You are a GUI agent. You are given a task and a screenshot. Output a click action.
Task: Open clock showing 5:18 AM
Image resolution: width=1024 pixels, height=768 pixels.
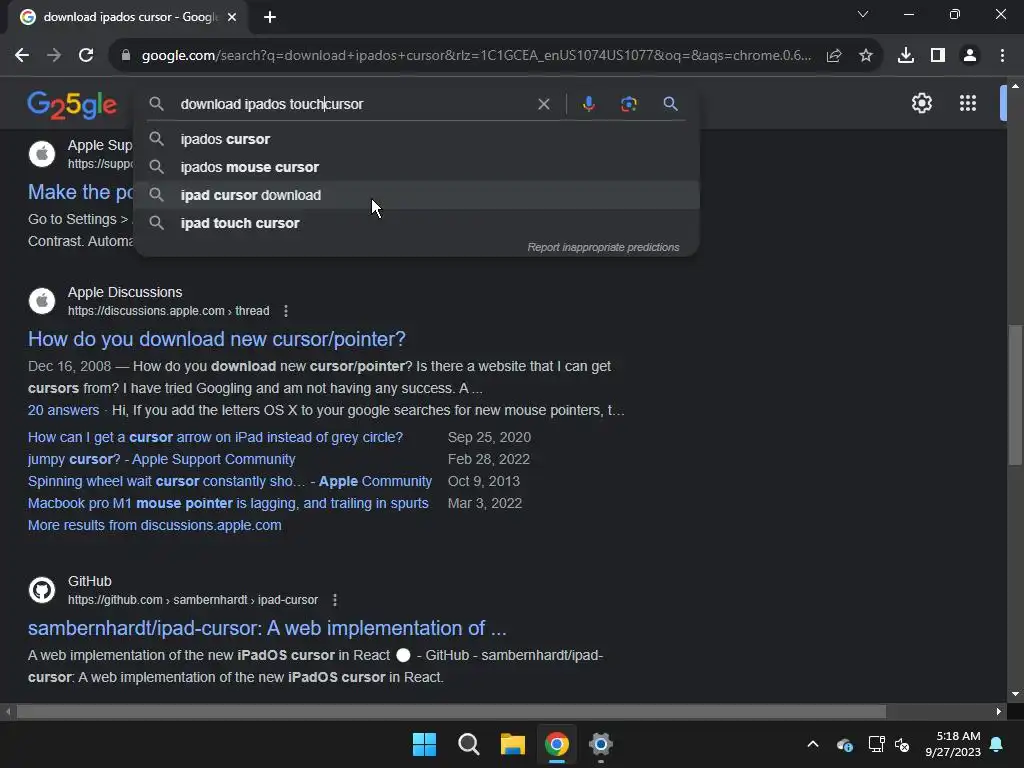click(x=953, y=744)
